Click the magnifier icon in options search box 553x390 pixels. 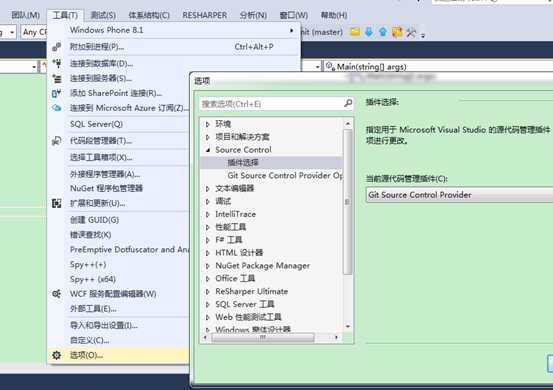tap(348, 103)
